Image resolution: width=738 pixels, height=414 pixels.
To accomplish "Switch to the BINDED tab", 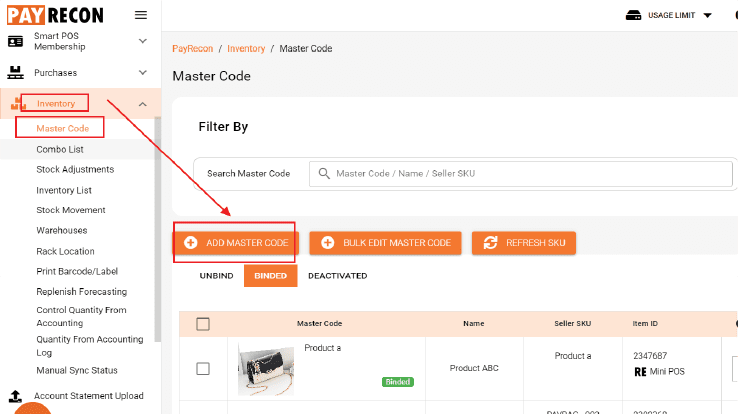I will pos(271,276).
